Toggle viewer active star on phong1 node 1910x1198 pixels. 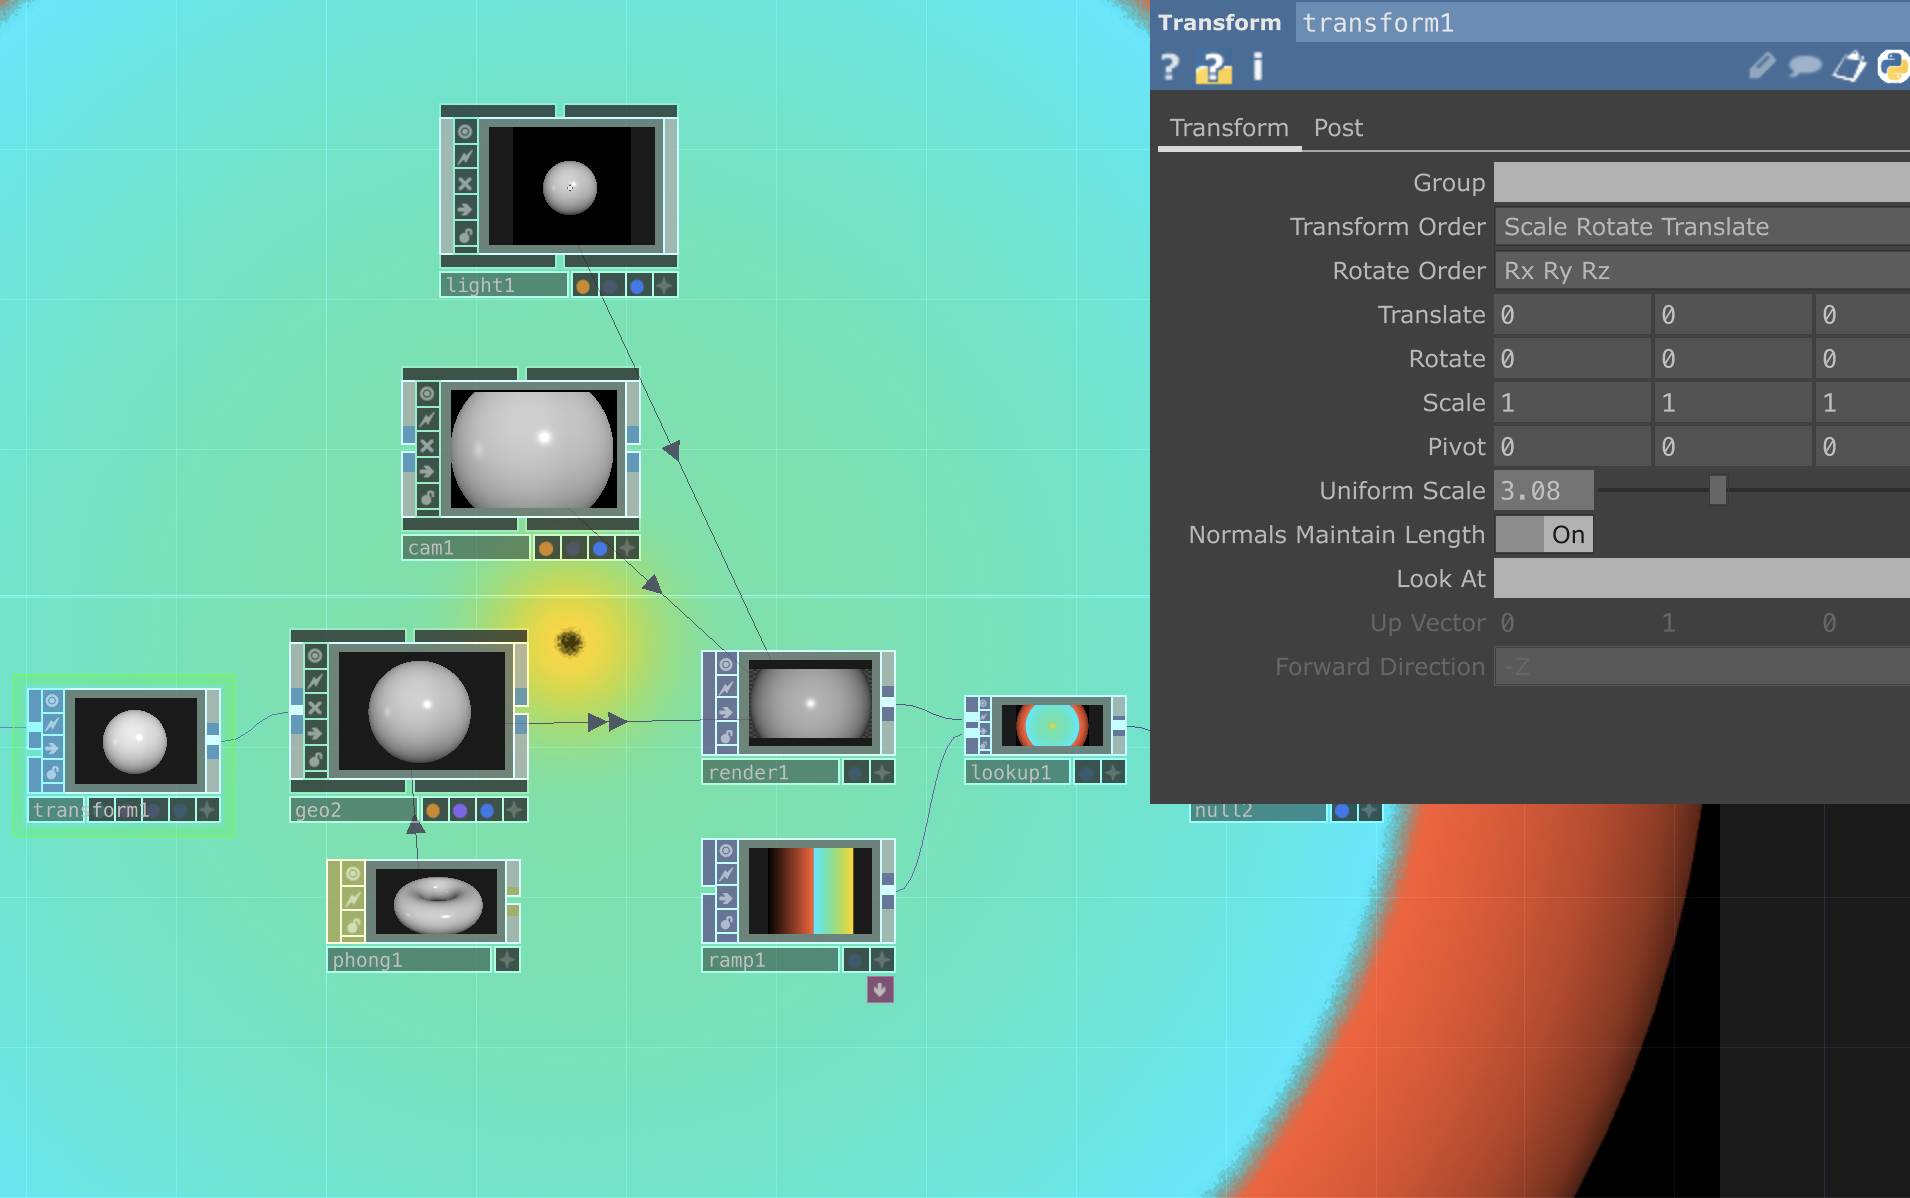pyautogui.click(x=508, y=960)
